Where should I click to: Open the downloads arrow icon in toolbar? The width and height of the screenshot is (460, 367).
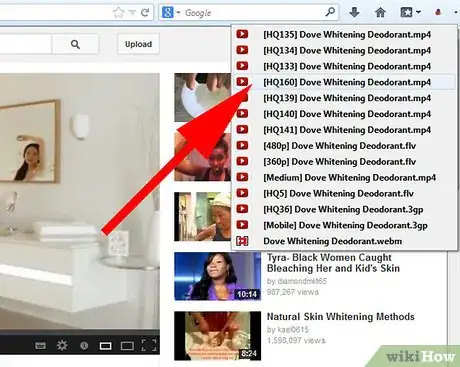point(354,13)
